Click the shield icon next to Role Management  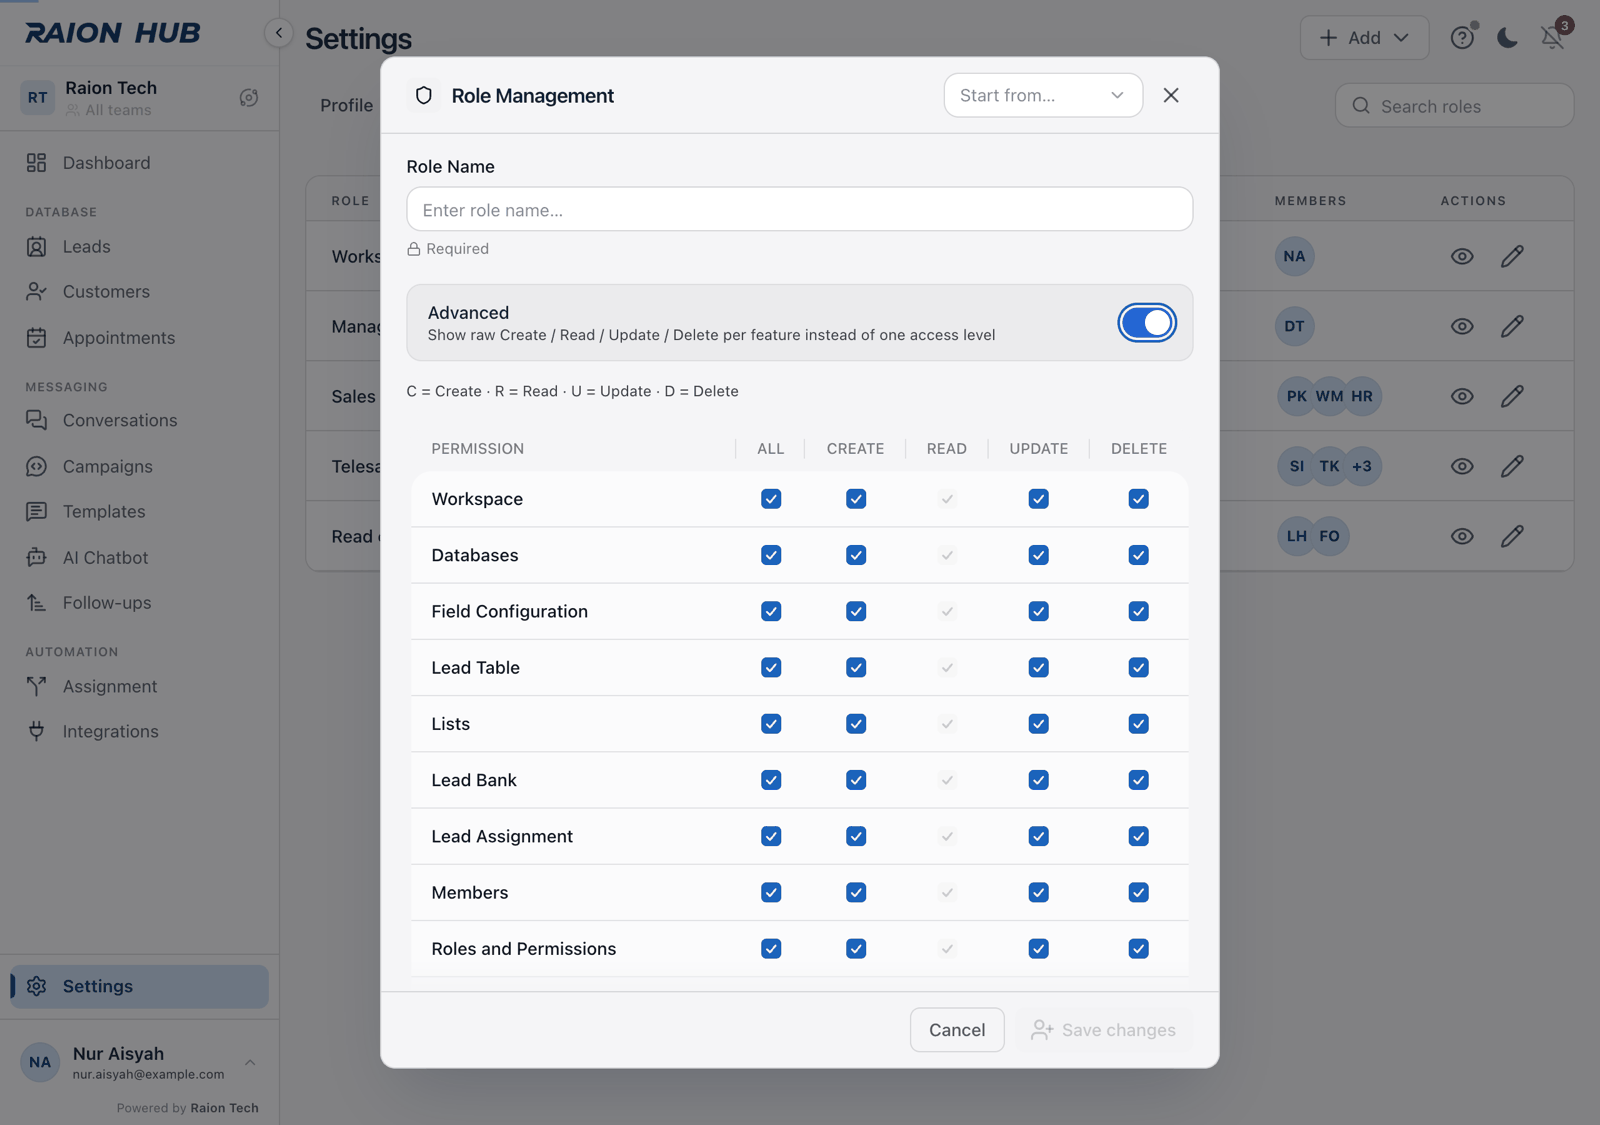pyautogui.click(x=424, y=95)
